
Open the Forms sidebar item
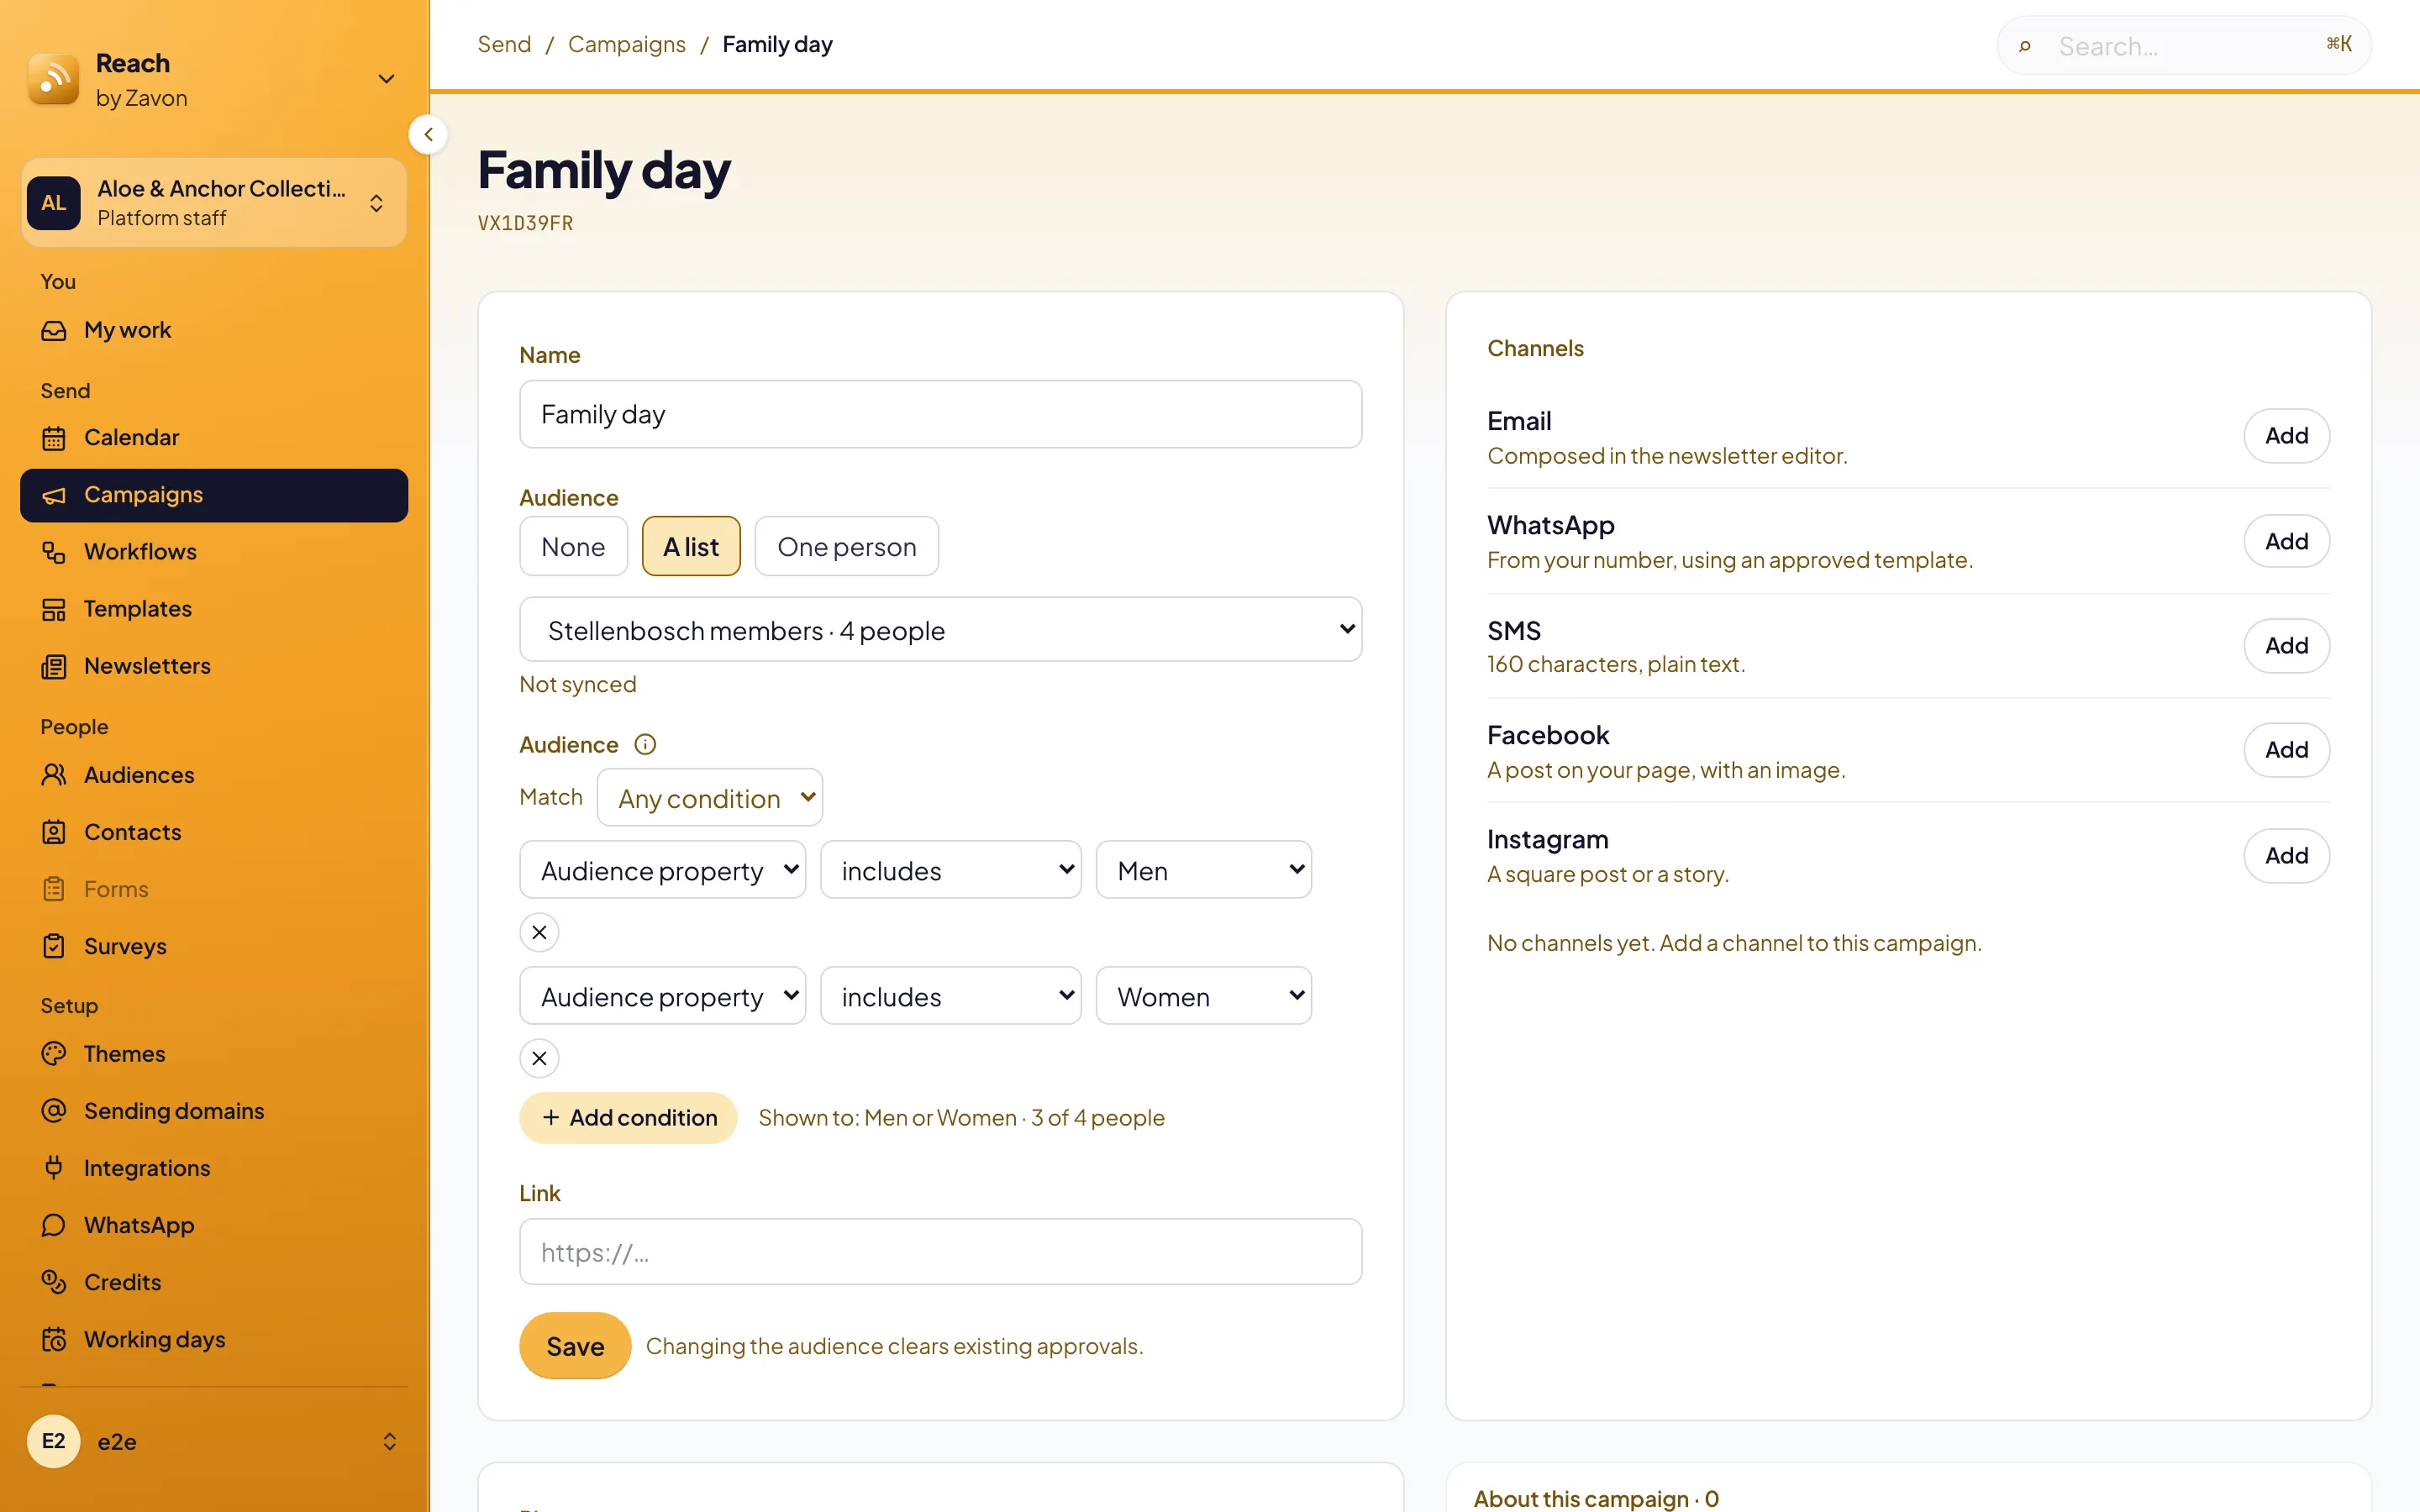coord(214,889)
